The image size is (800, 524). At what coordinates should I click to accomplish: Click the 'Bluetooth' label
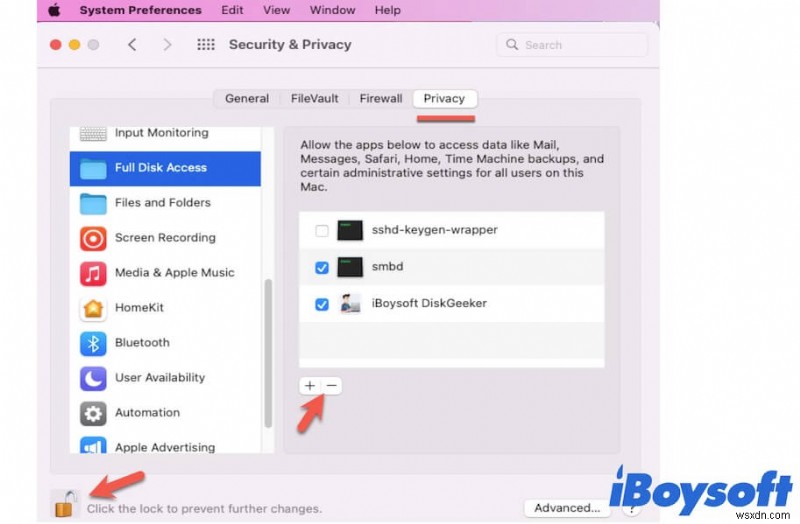(x=142, y=342)
